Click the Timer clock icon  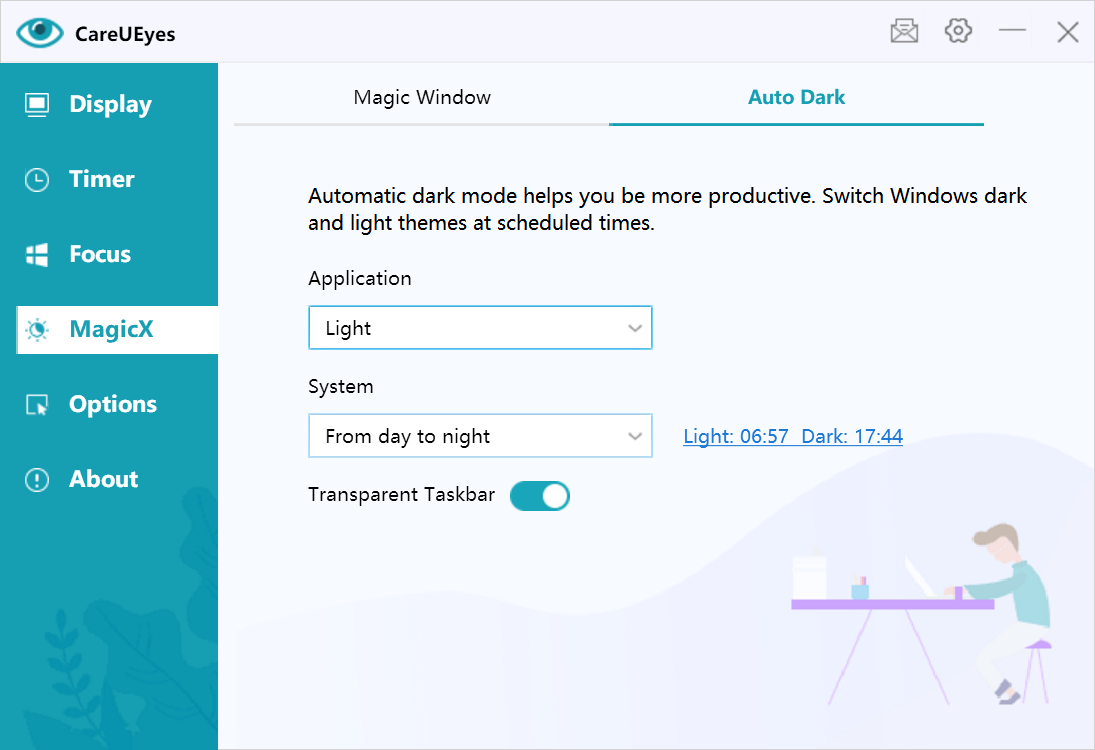(x=37, y=180)
